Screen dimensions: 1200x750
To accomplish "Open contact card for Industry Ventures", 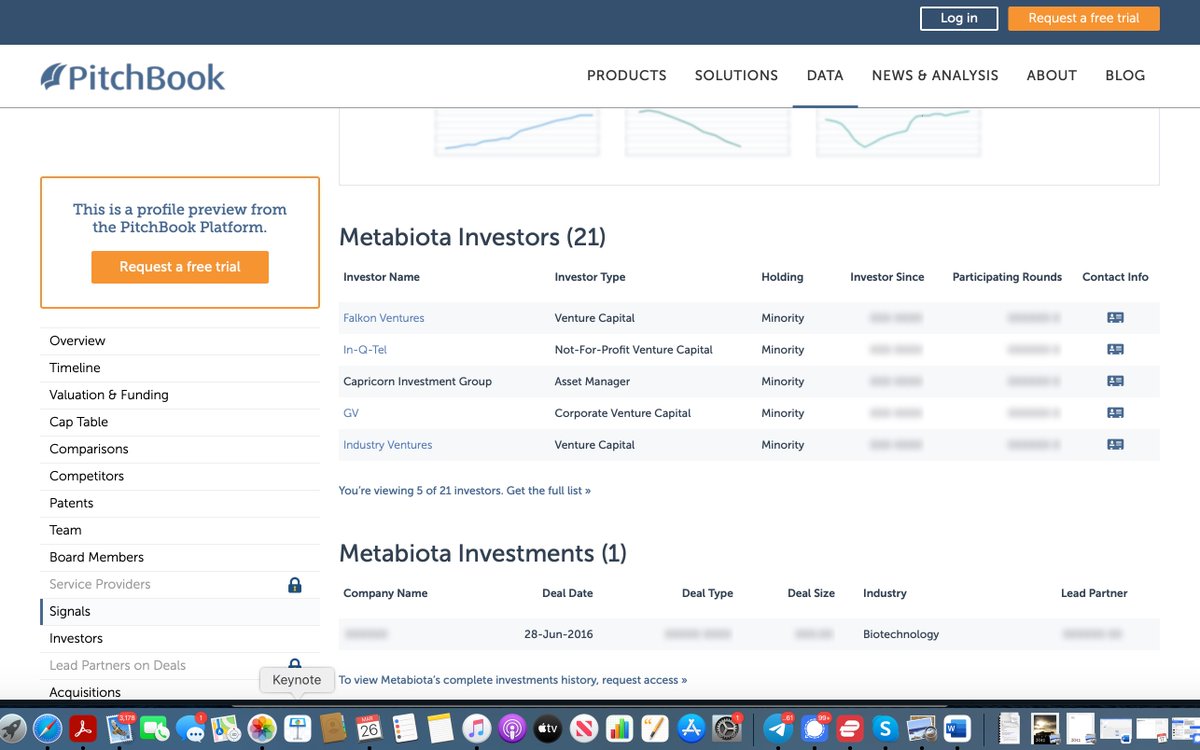I will point(1115,445).
